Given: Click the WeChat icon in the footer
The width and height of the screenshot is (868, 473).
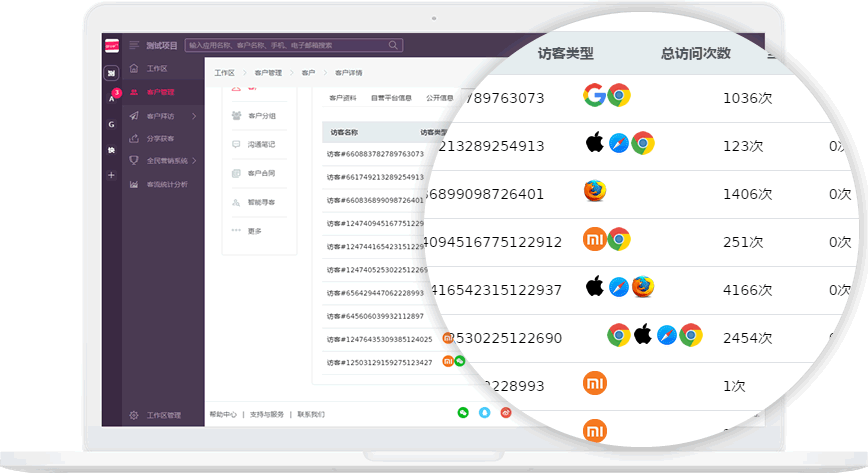Looking at the screenshot, I should coord(463,412).
